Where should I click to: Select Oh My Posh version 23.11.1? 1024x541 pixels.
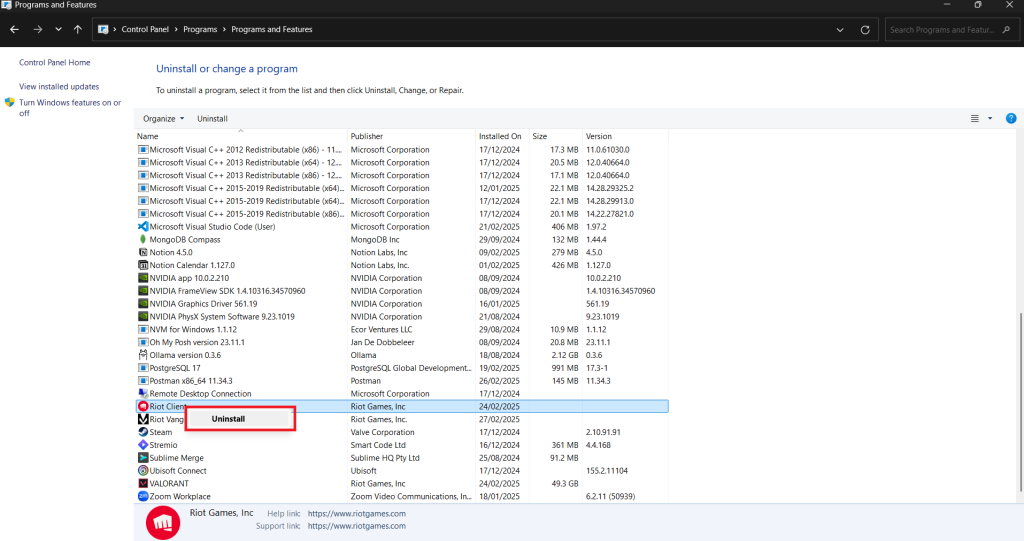pyautogui.click(x=197, y=342)
